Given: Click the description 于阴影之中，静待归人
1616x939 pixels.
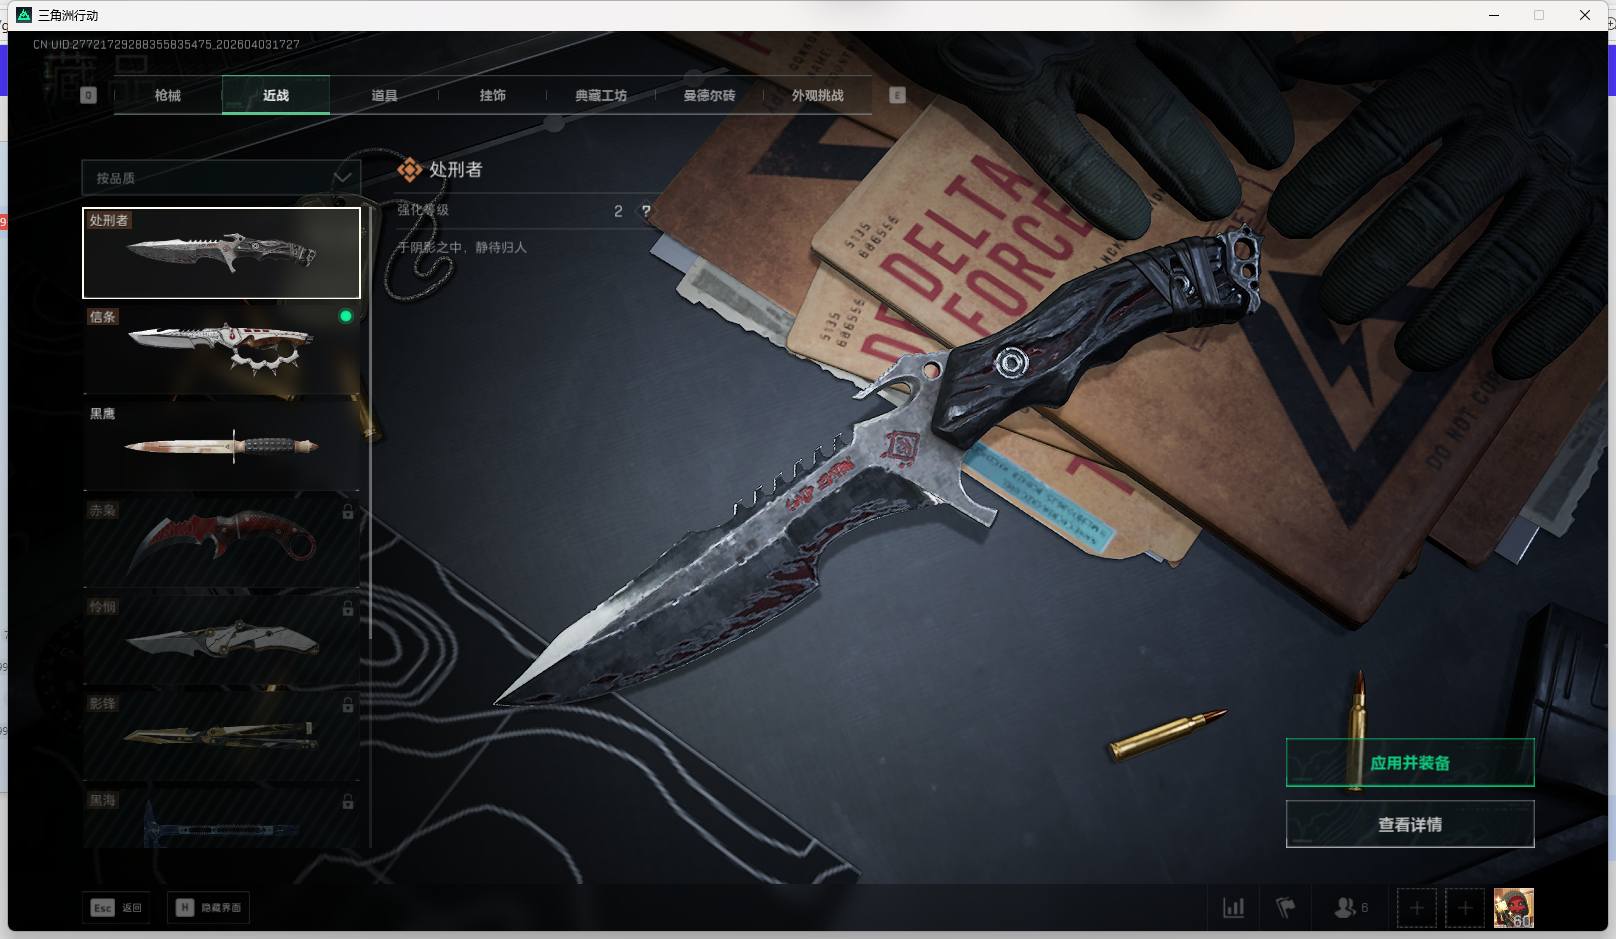Looking at the screenshot, I should pos(462,247).
